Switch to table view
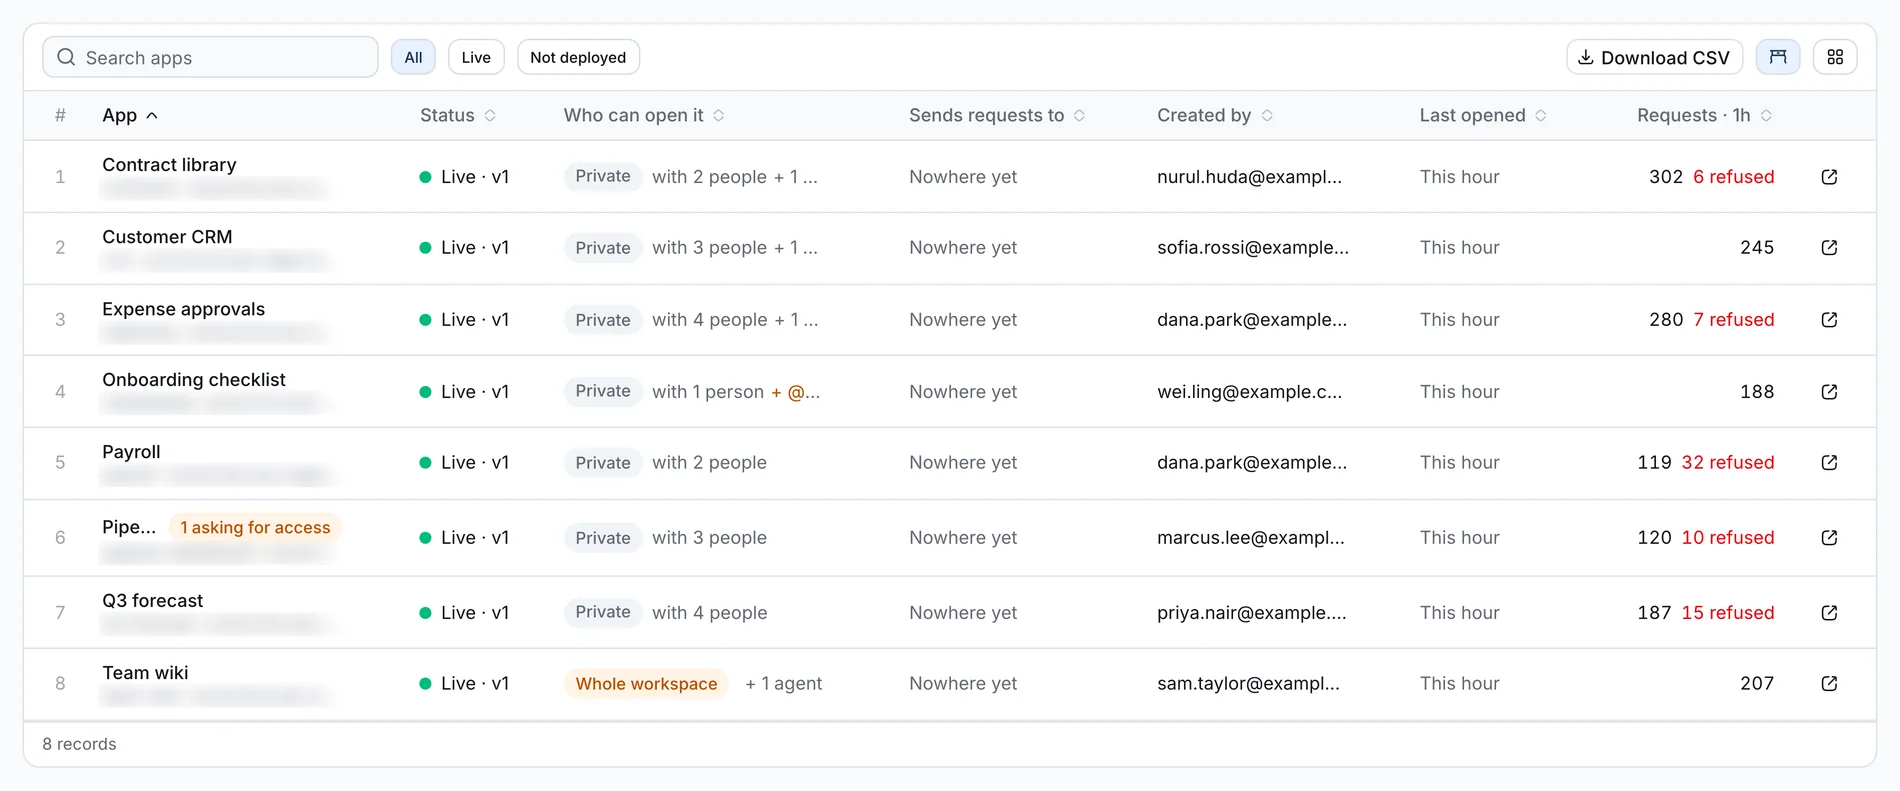The width and height of the screenshot is (1900, 791). tap(1778, 57)
